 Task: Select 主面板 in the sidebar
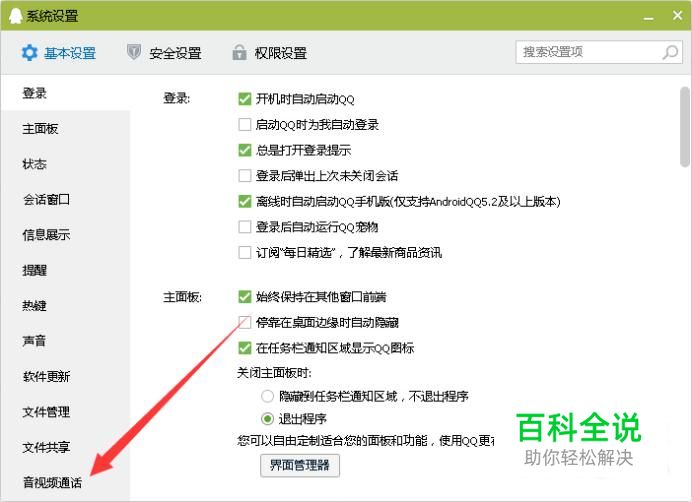[x=65, y=128]
